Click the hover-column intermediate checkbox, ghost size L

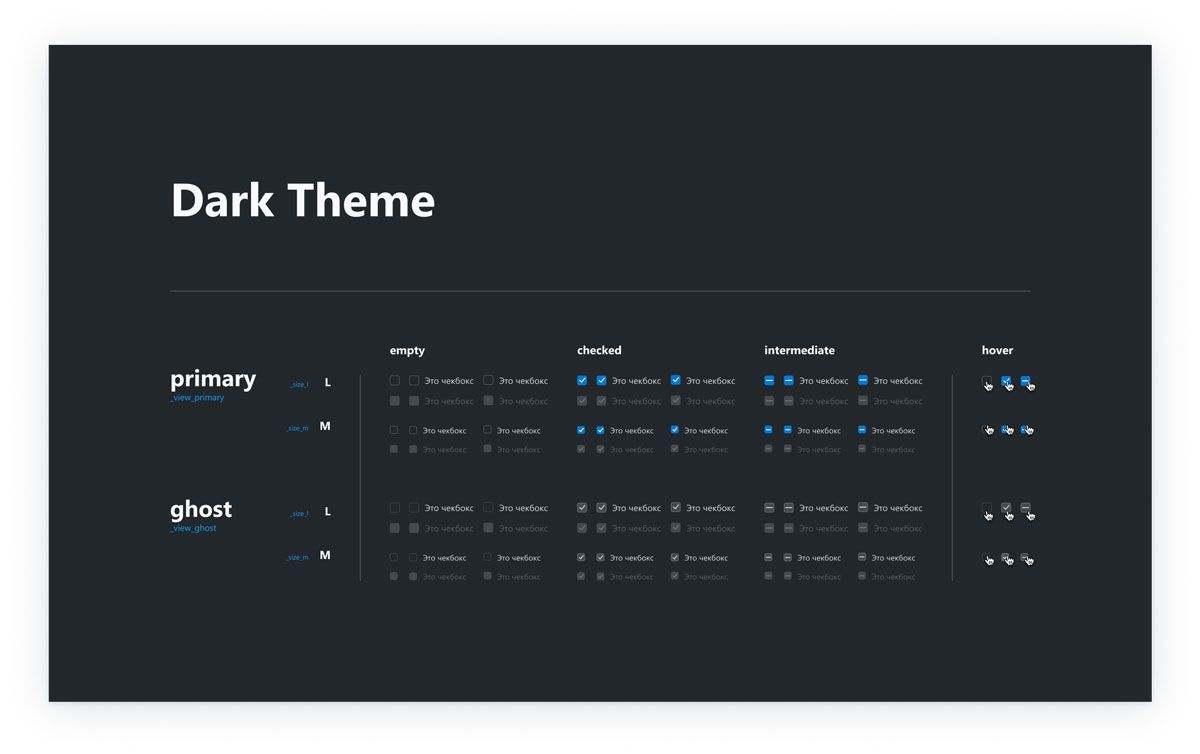click(x=1026, y=508)
